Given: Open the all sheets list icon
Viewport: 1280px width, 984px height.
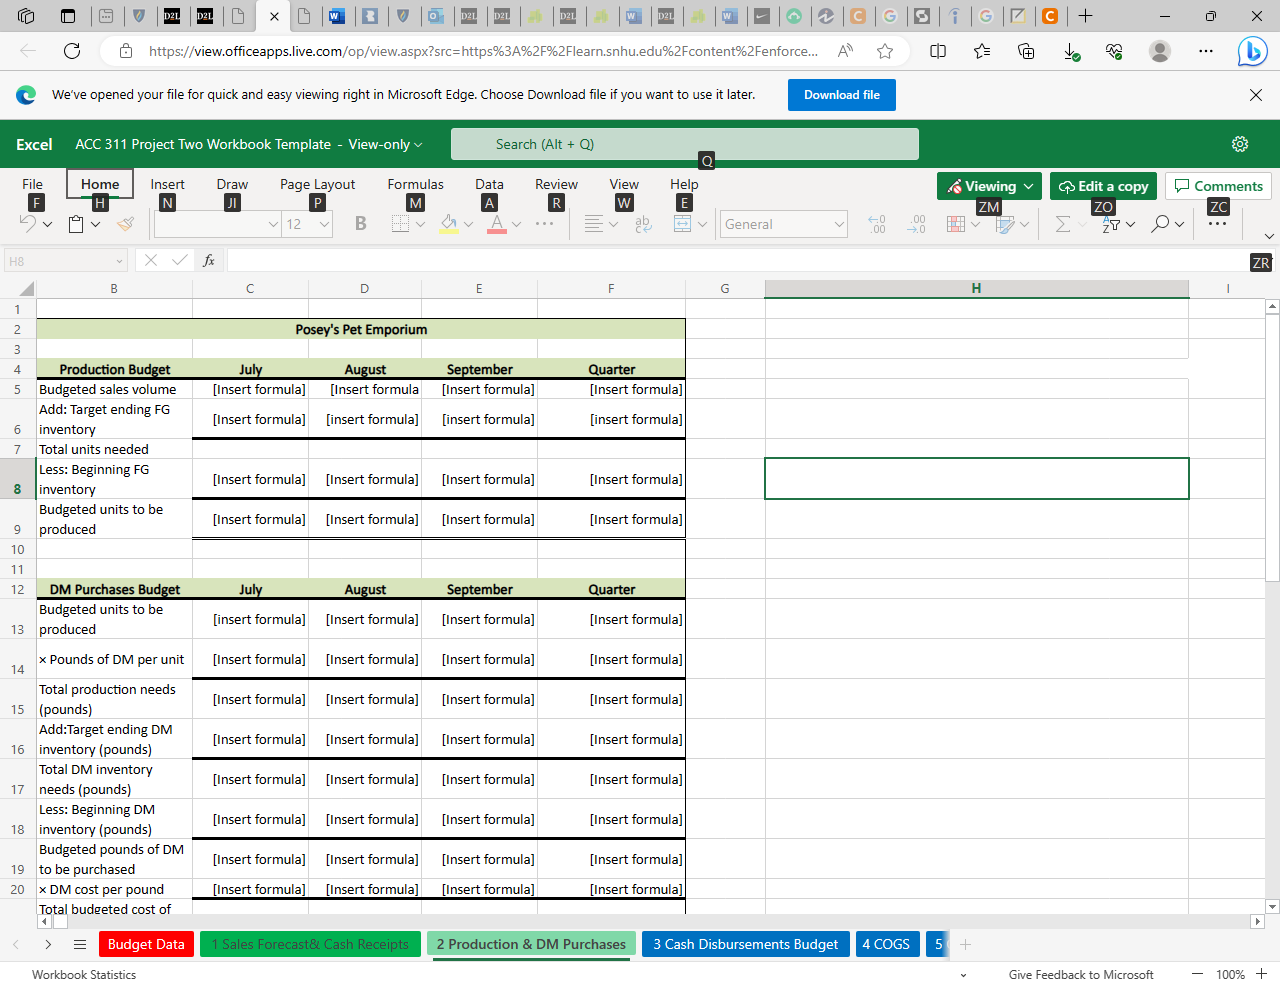Looking at the screenshot, I should pyautogui.click(x=80, y=944).
